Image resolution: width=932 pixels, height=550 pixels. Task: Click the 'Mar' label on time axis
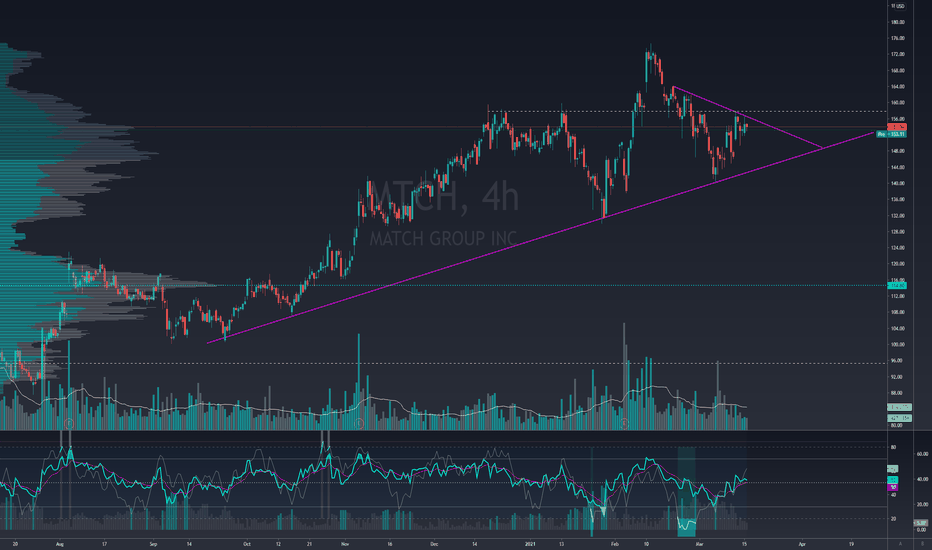coord(700,543)
